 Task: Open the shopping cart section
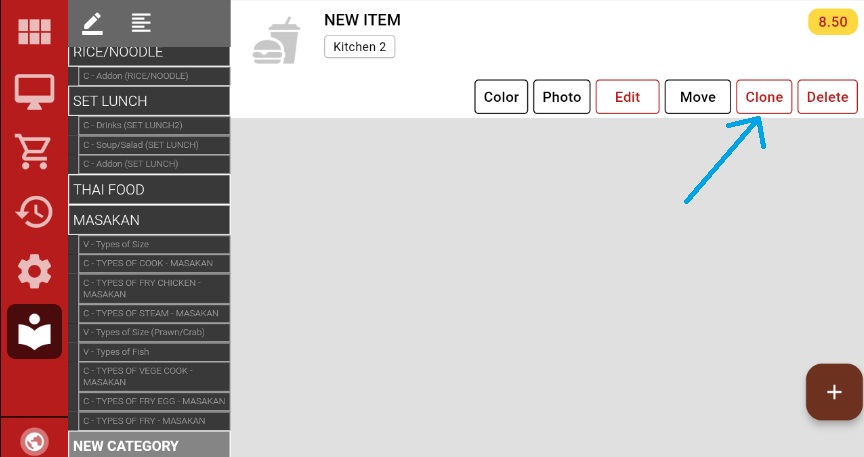point(34,151)
